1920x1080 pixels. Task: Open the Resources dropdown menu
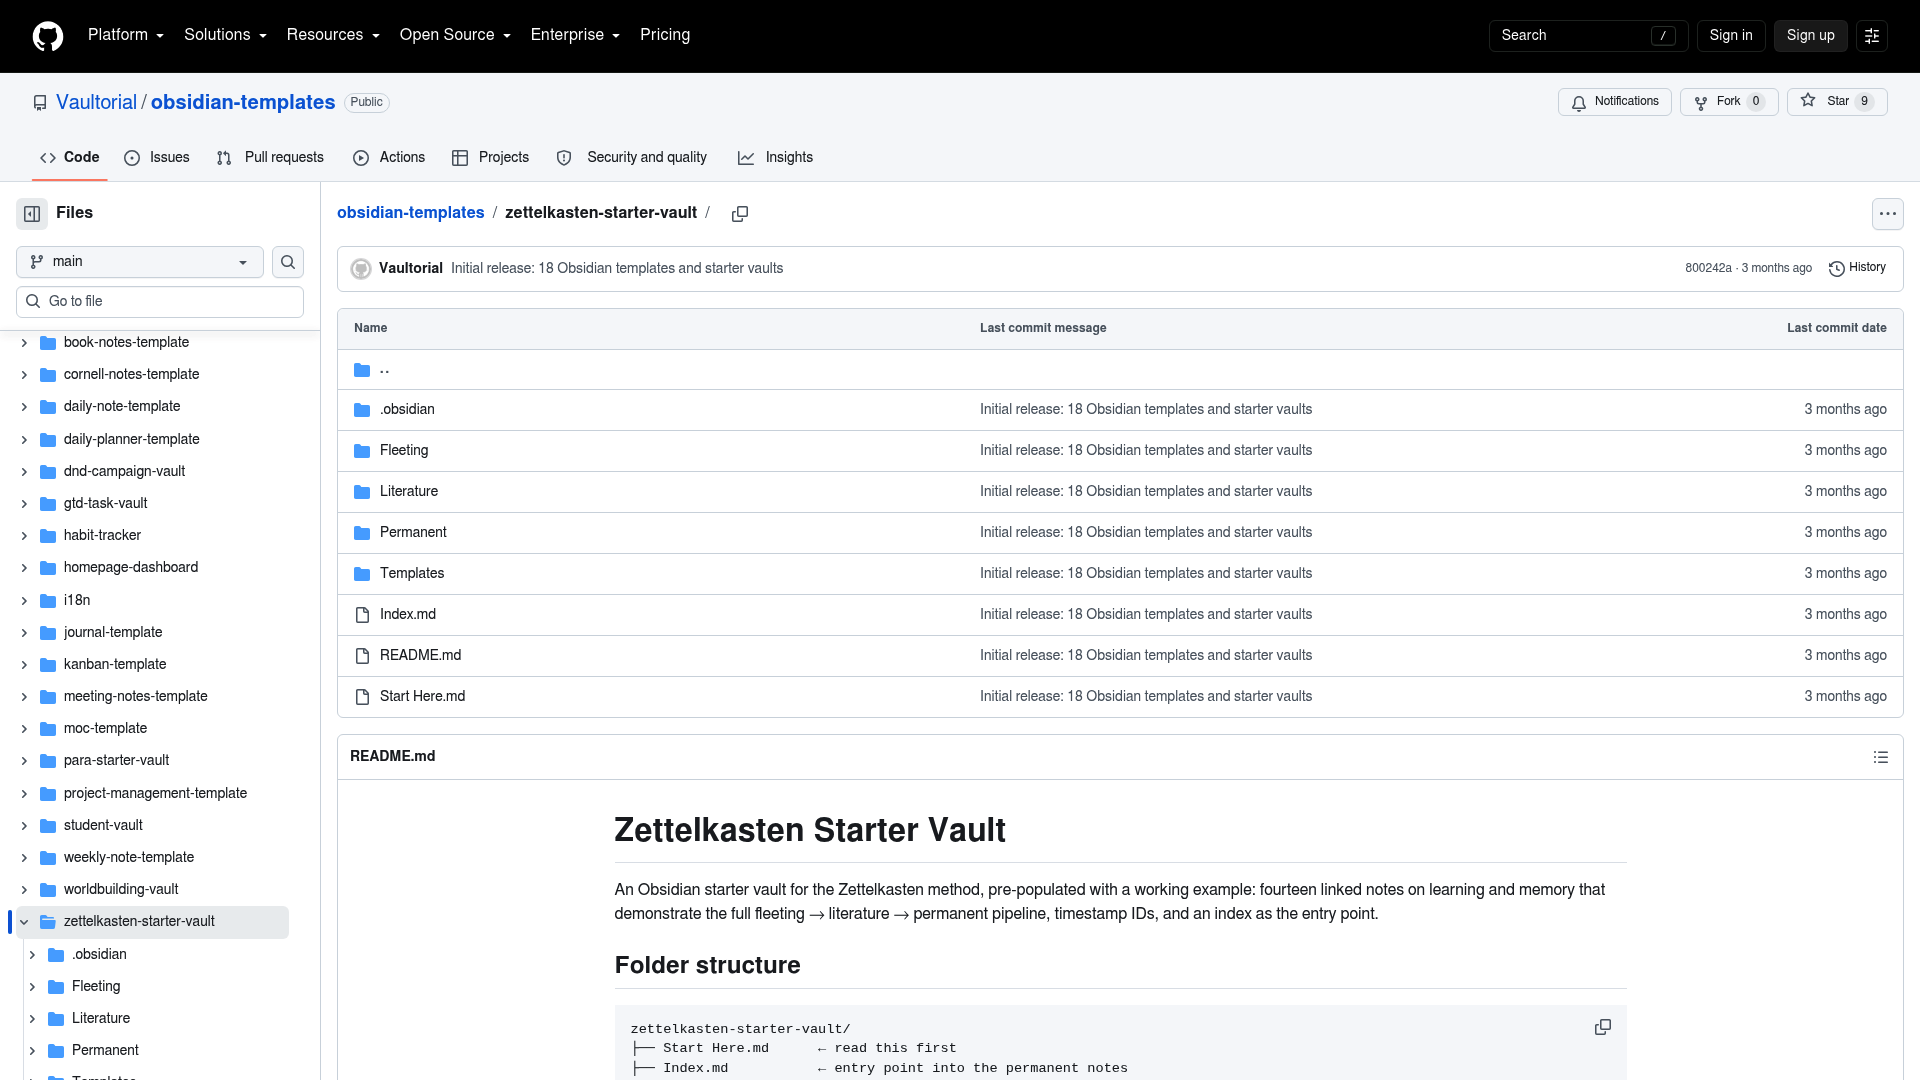[x=333, y=35]
